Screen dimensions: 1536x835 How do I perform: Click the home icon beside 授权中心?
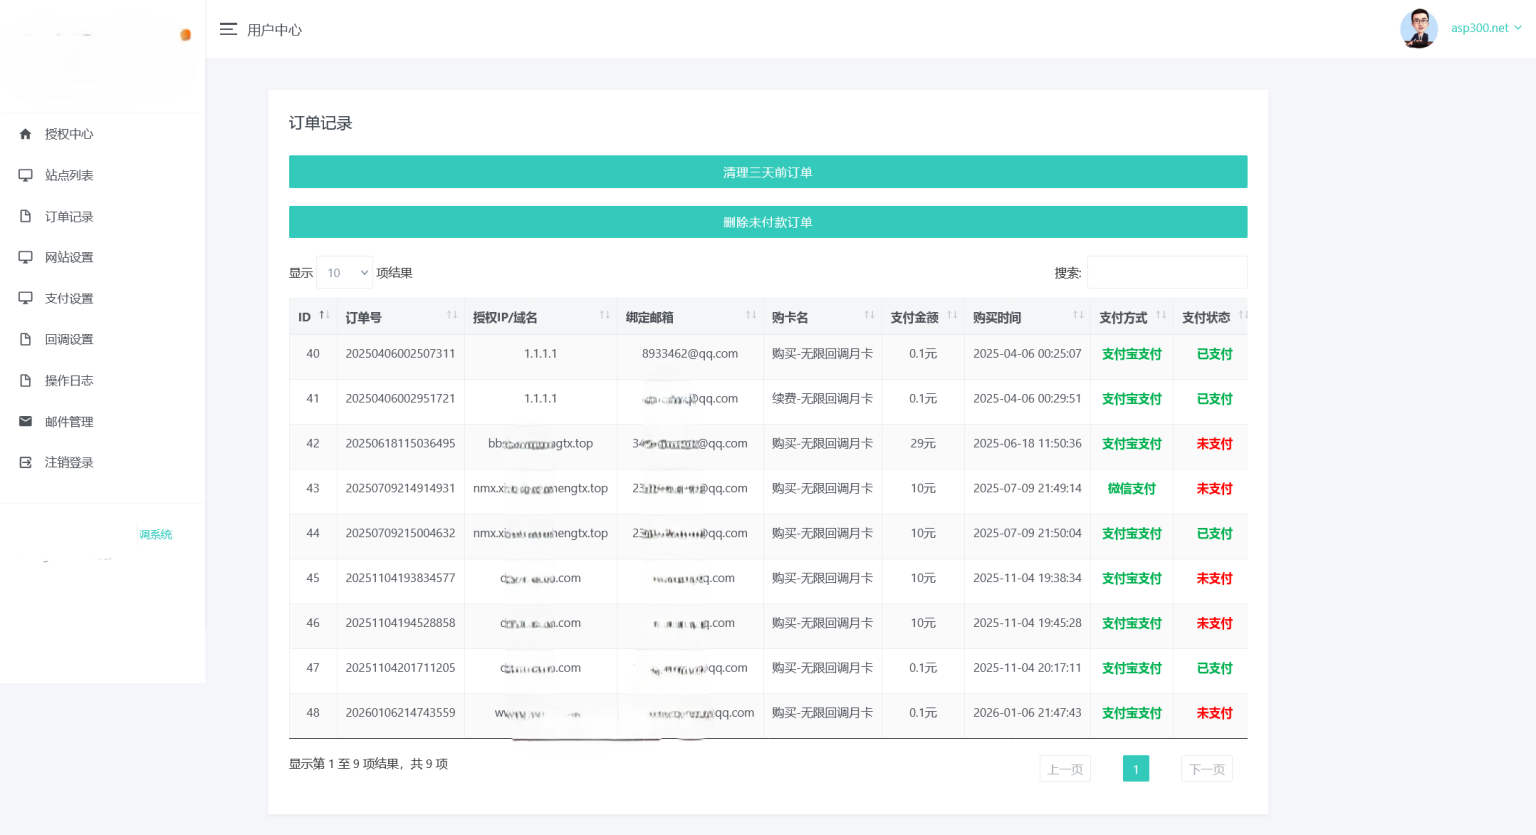pos(25,133)
